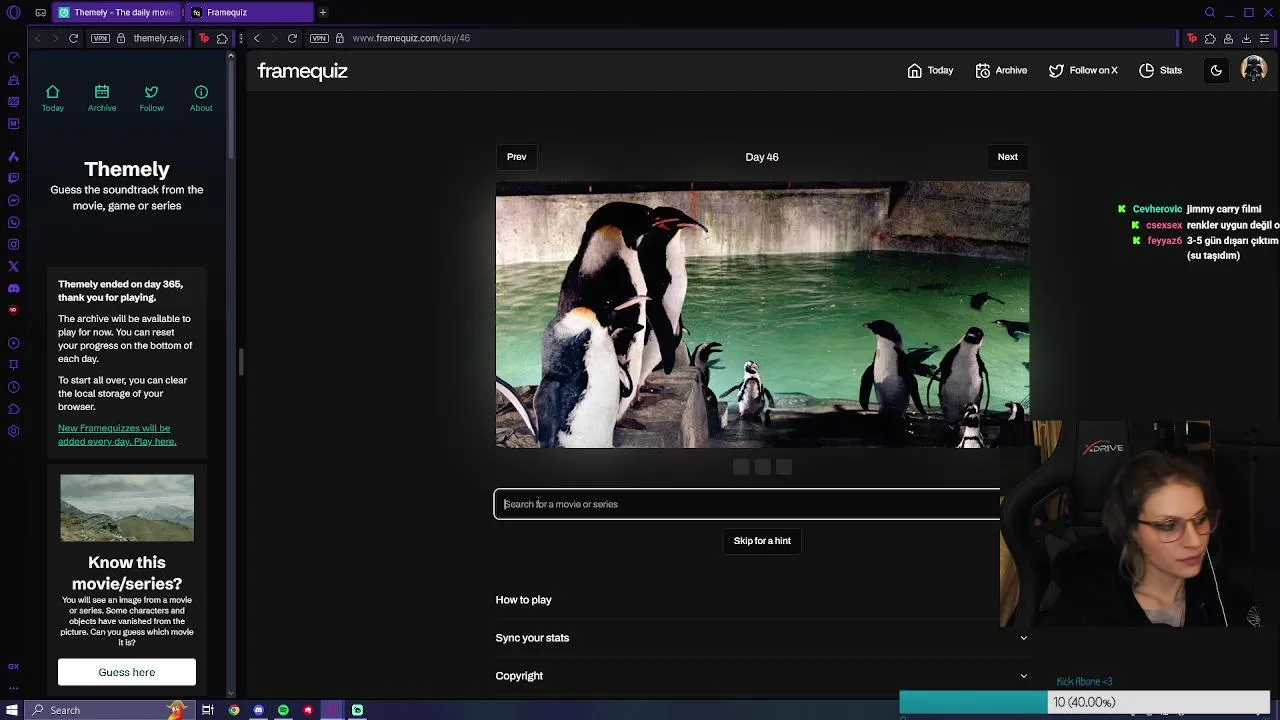Click the Guess here button
1280x720 pixels.
pyautogui.click(x=127, y=672)
